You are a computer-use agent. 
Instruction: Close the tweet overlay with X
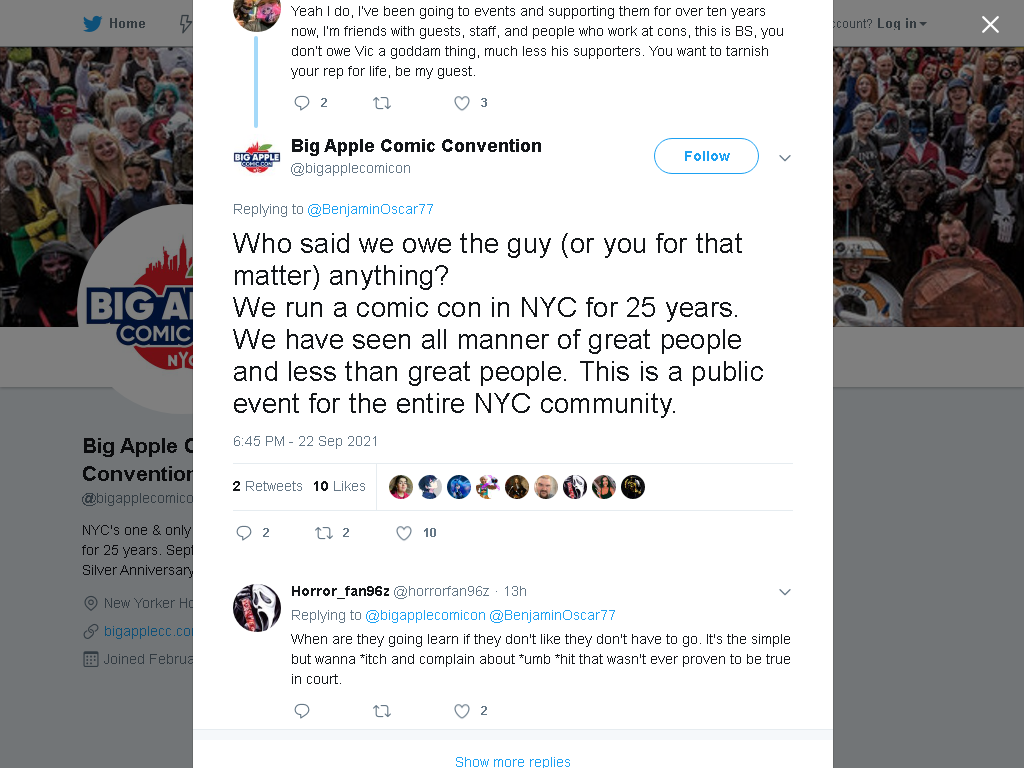(990, 24)
